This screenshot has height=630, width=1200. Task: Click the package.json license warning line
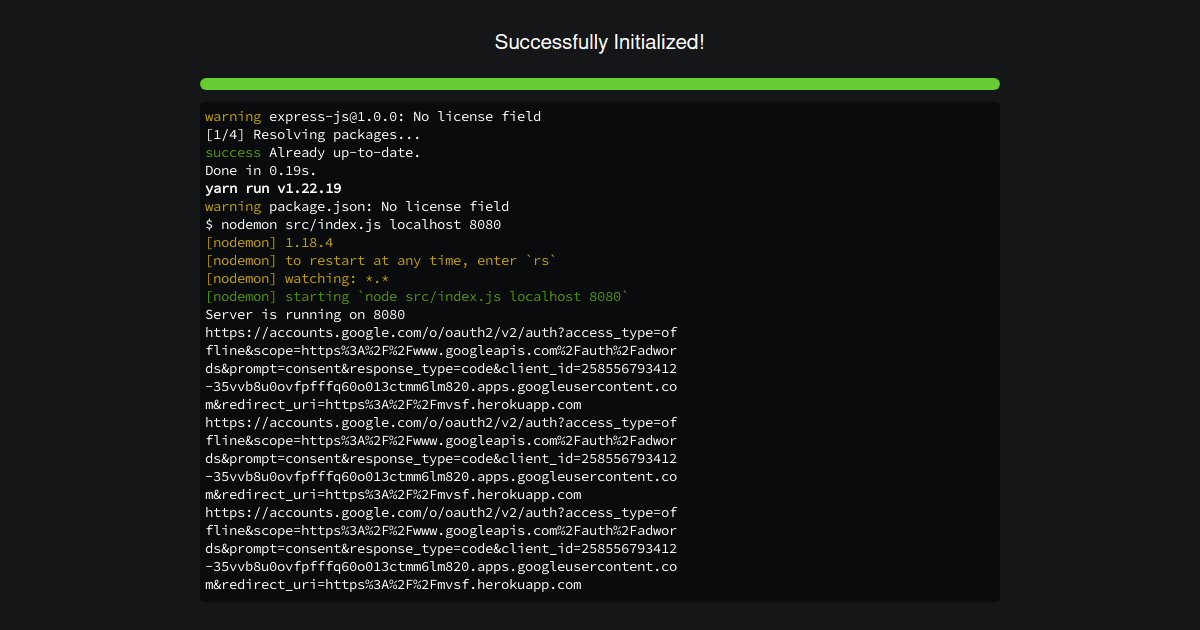(x=357, y=207)
